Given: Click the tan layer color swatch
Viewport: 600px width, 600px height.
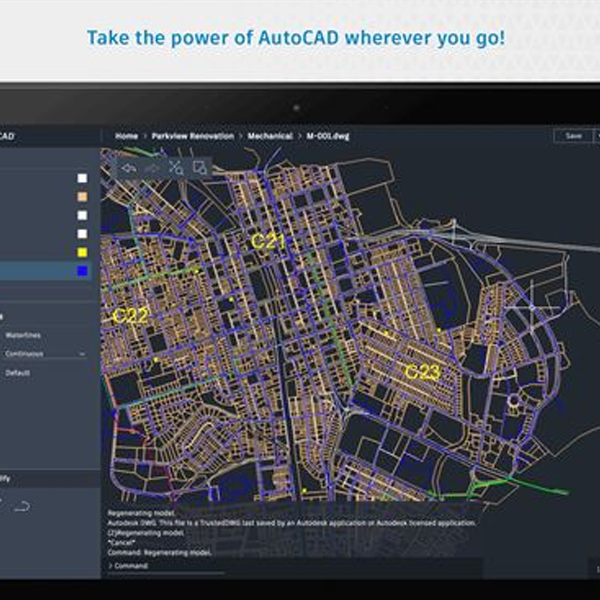Looking at the screenshot, I should tap(82, 196).
